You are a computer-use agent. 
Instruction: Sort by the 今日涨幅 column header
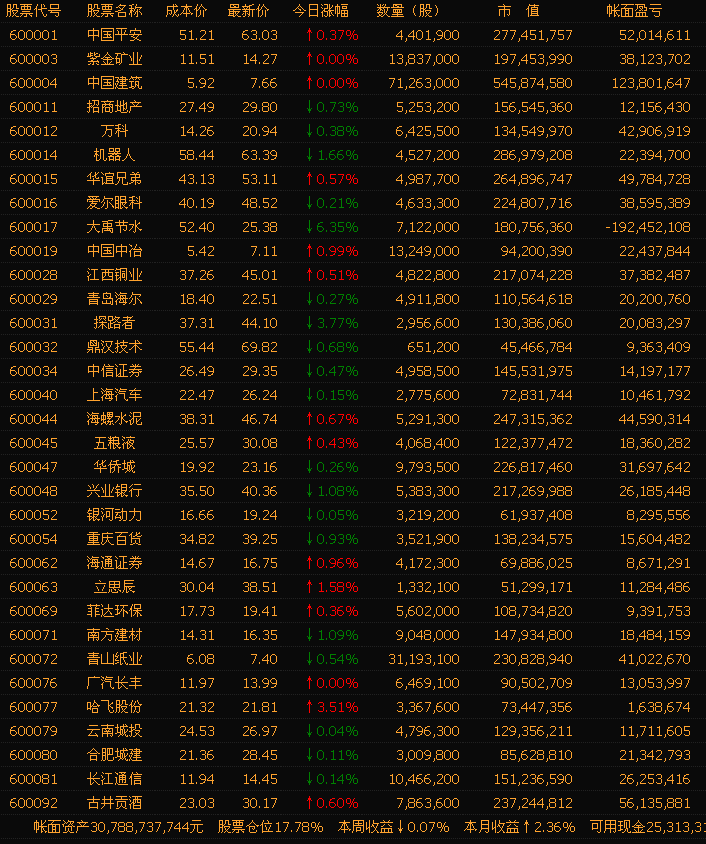tap(321, 11)
